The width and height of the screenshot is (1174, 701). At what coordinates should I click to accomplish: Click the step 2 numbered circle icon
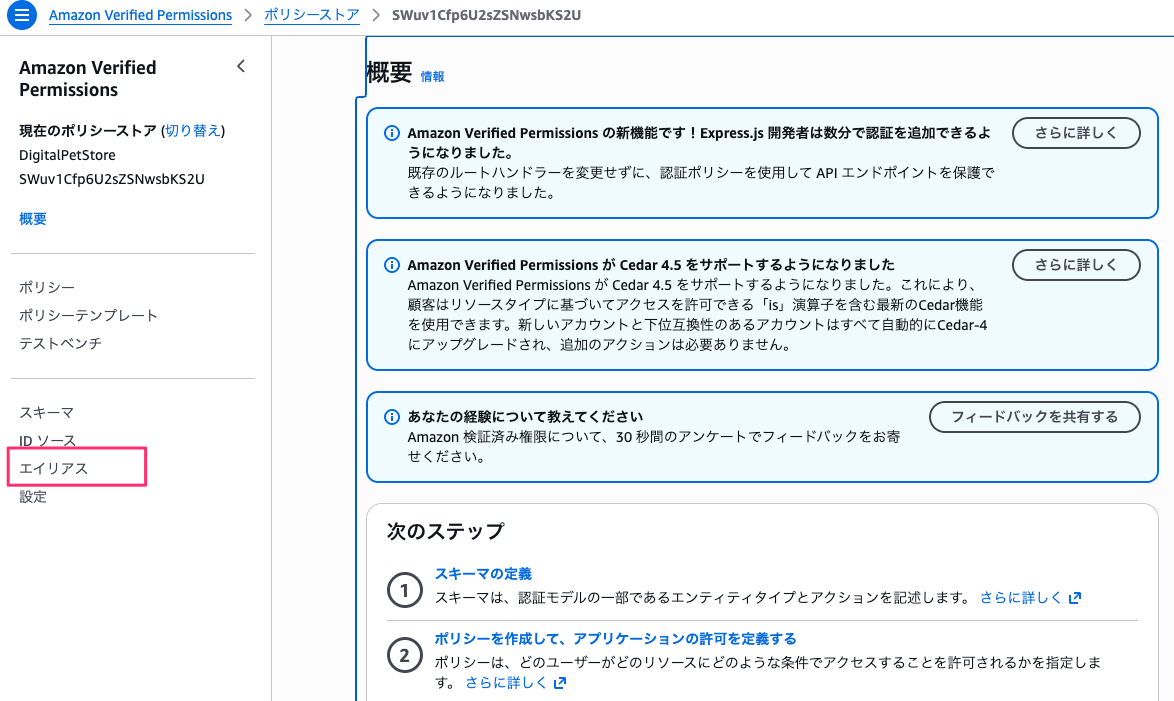(404, 655)
